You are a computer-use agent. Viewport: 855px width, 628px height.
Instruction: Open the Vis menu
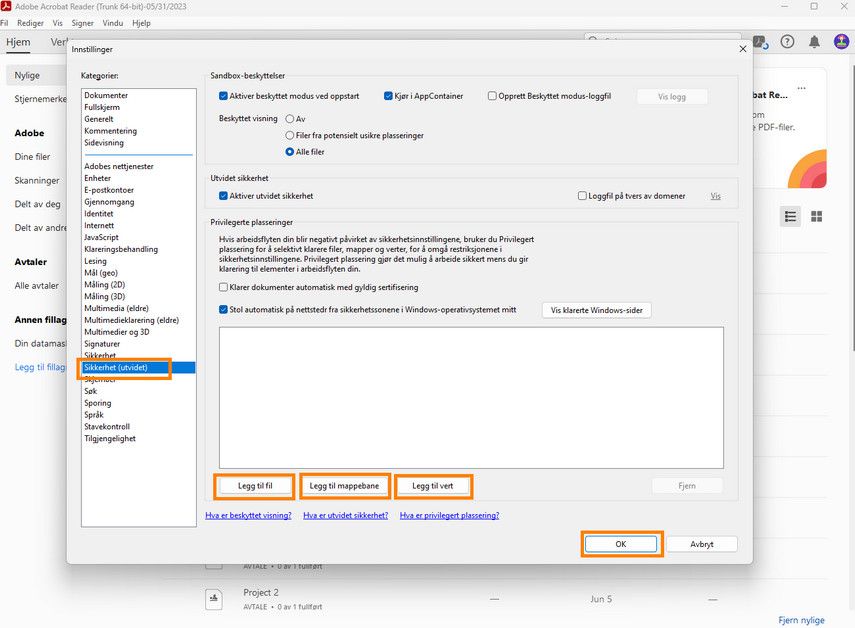coord(57,23)
